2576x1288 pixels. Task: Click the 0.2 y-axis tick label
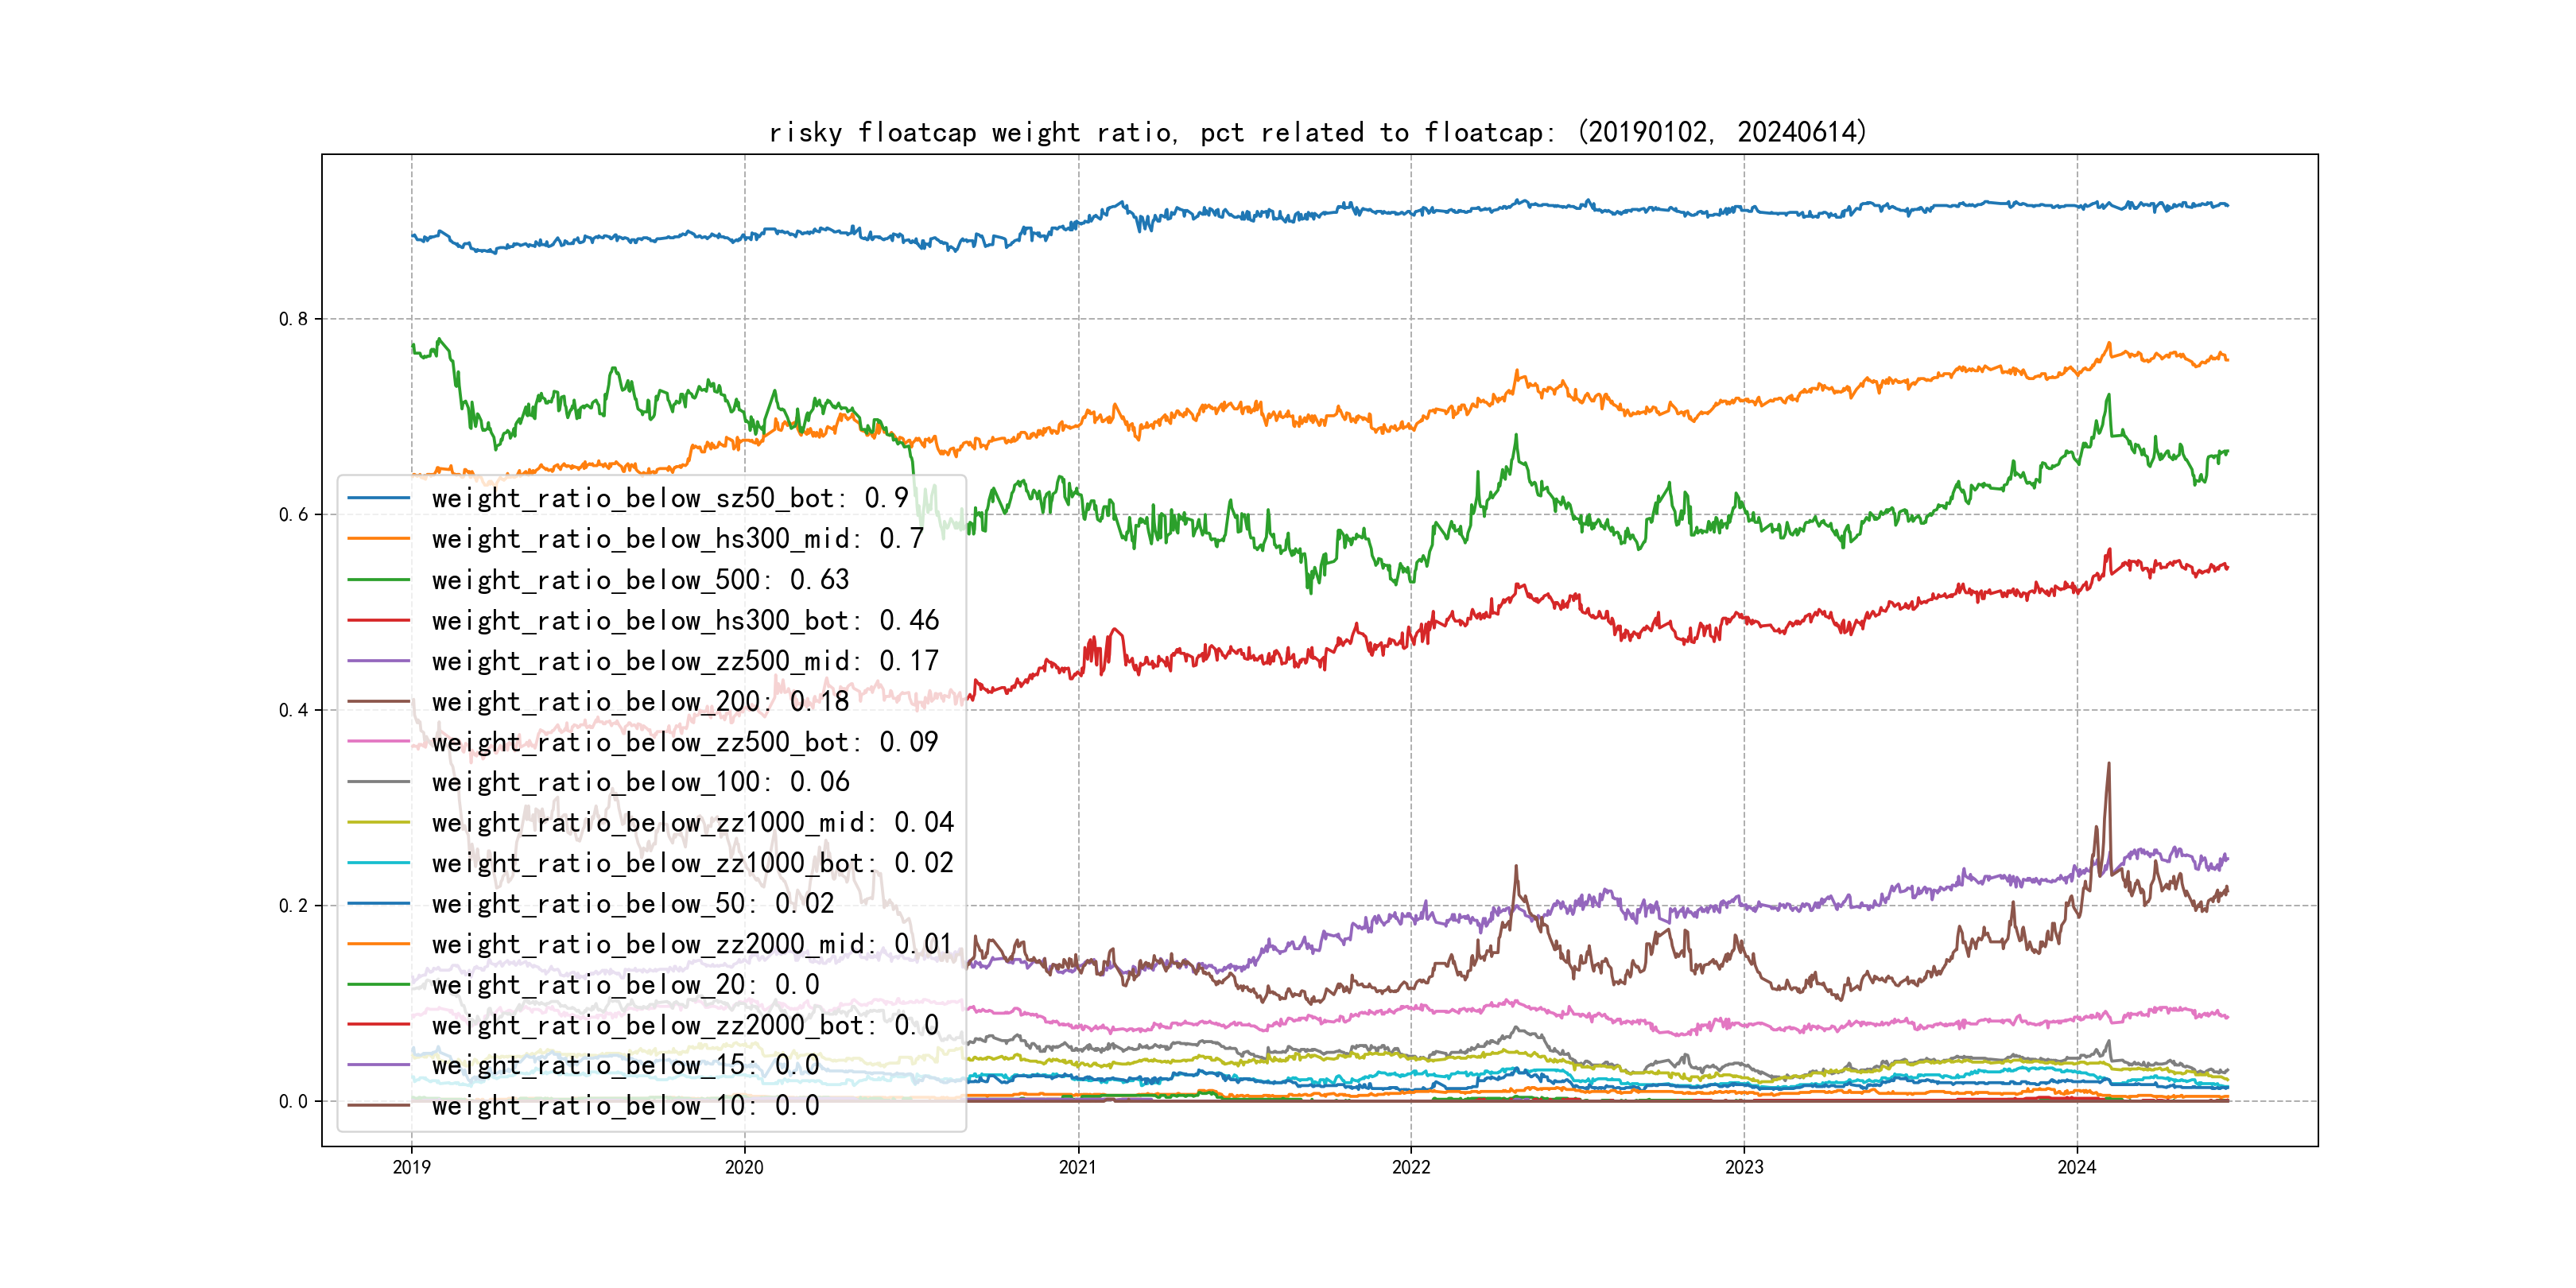pos(293,906)
